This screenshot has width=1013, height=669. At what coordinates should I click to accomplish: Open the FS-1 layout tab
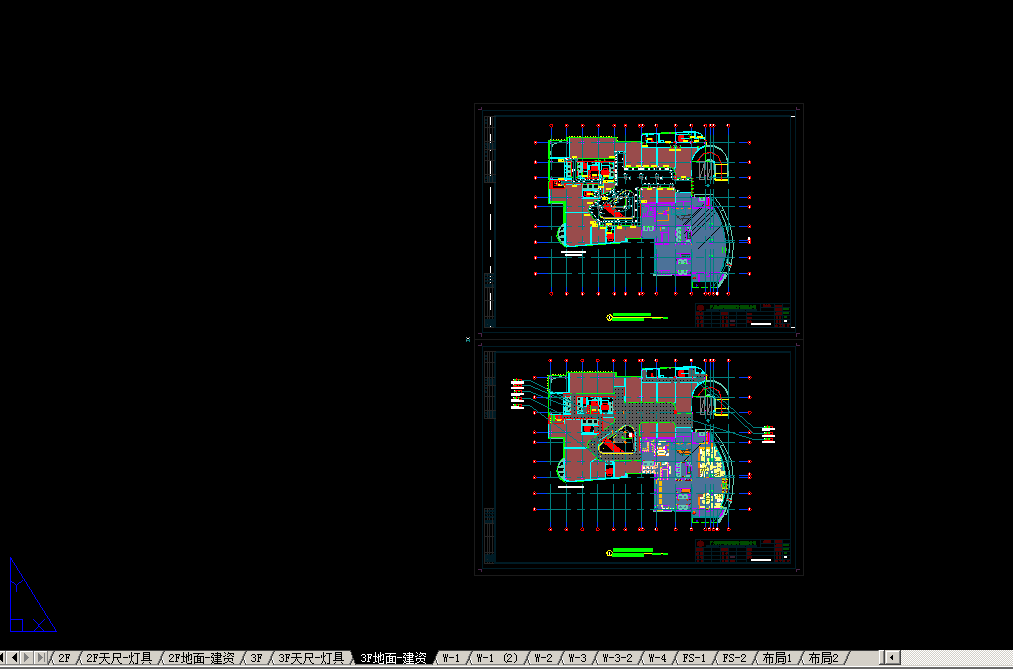tap(694, 658)
